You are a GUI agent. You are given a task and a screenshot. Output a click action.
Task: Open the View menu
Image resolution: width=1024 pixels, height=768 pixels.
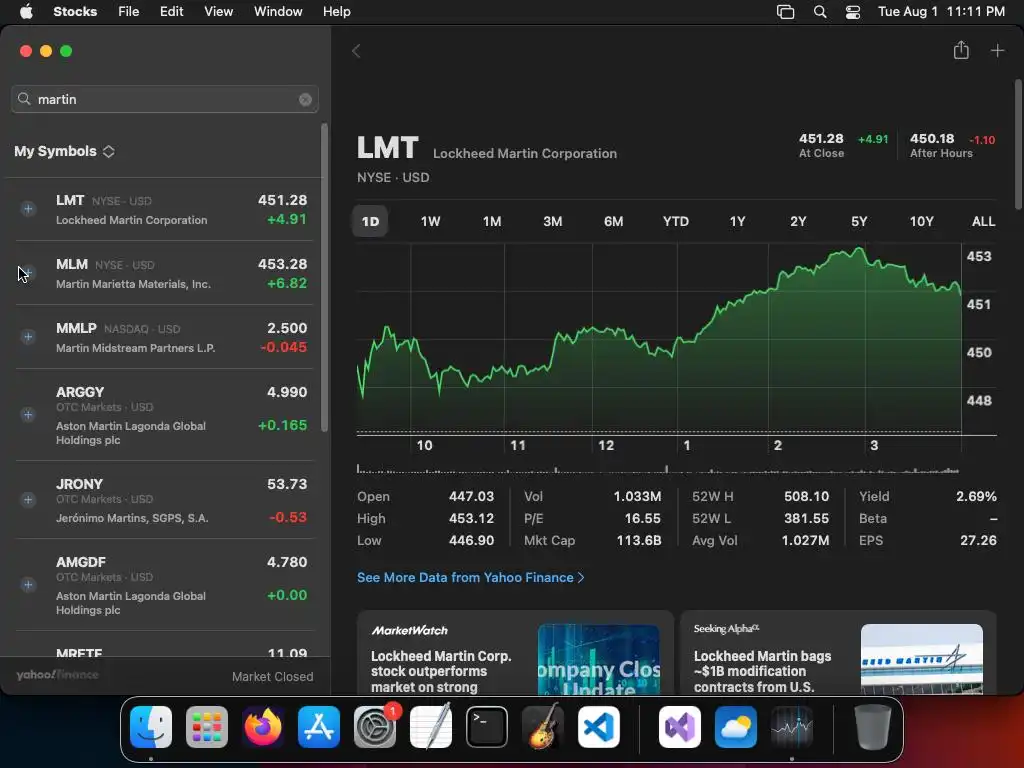point(218,11)
